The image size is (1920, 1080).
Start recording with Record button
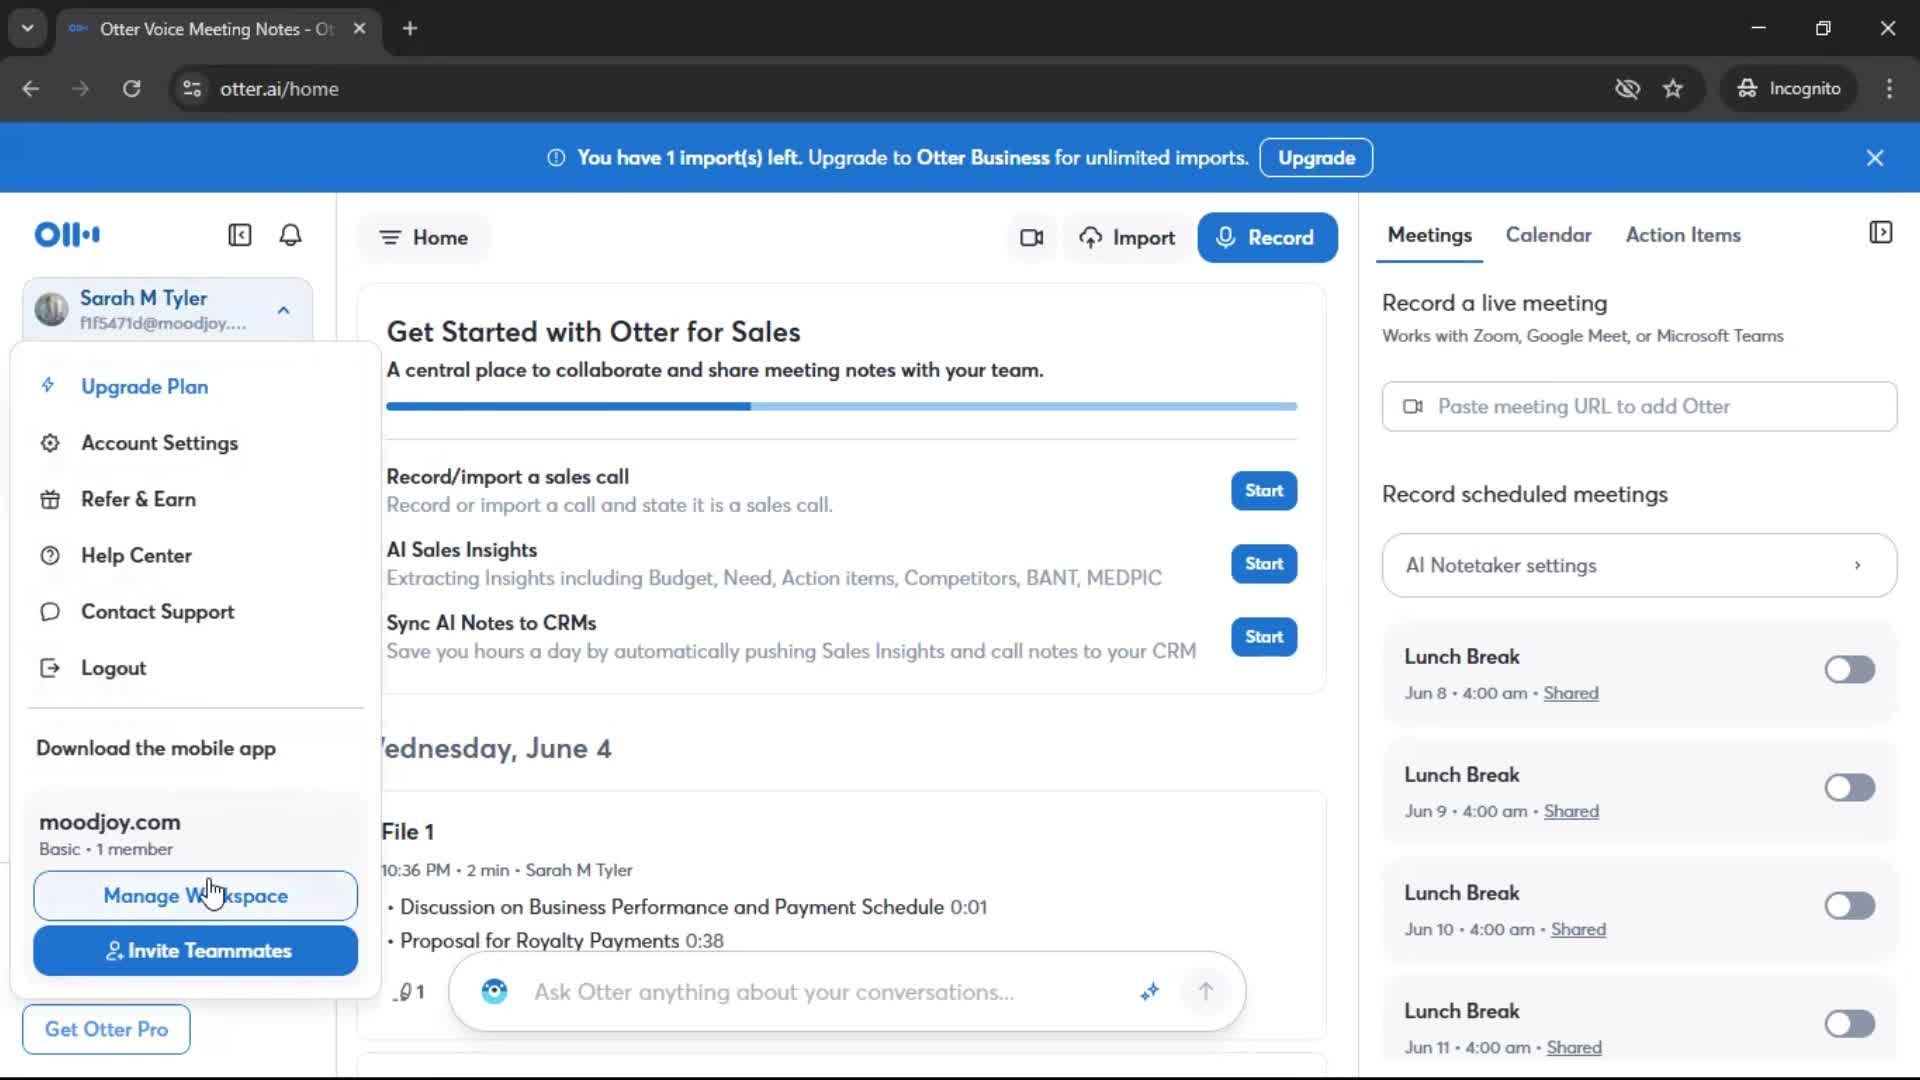click(x=1267, y=238)
